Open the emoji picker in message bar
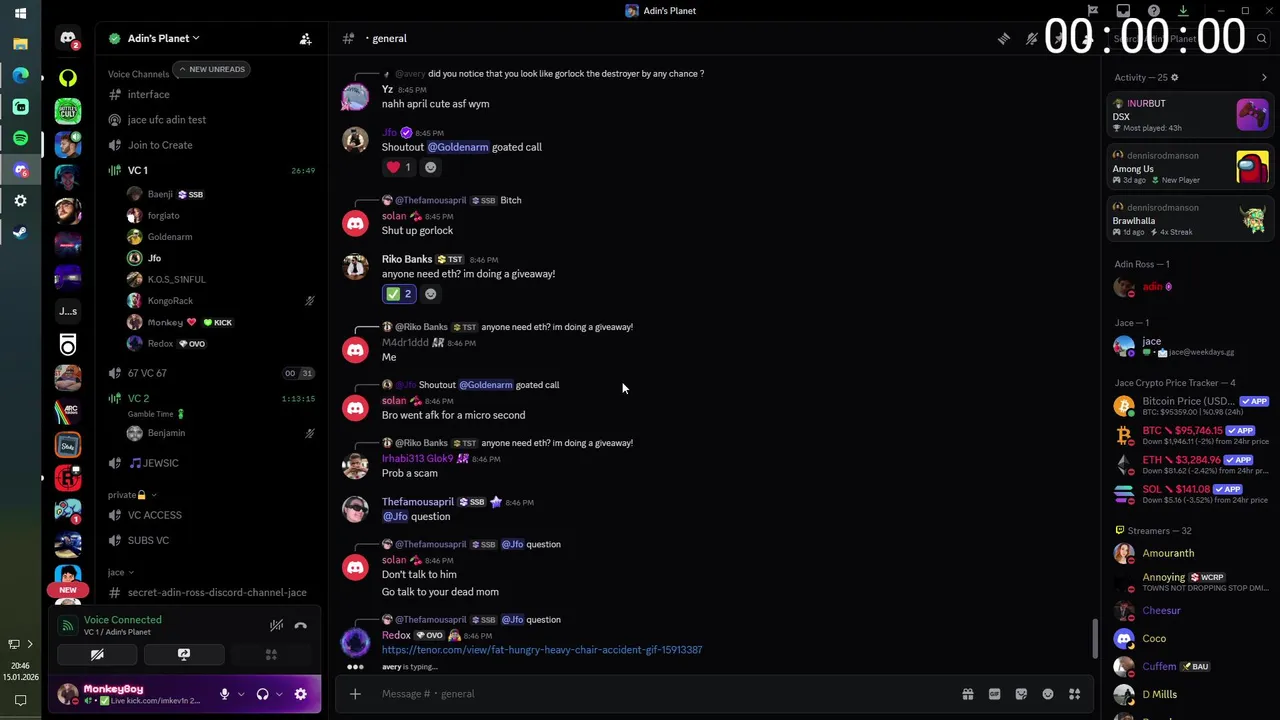Viewport: 1280px width, 720px height. pyautogui.click(x=1048, y=694)
